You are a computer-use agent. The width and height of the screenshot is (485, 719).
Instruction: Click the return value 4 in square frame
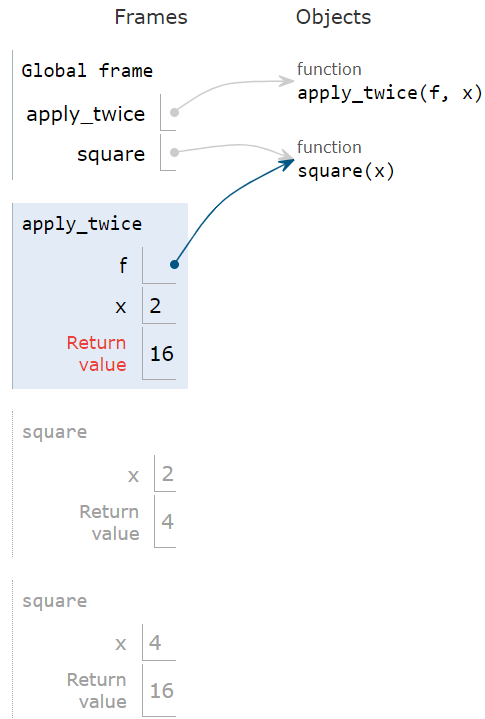[168, 522]
